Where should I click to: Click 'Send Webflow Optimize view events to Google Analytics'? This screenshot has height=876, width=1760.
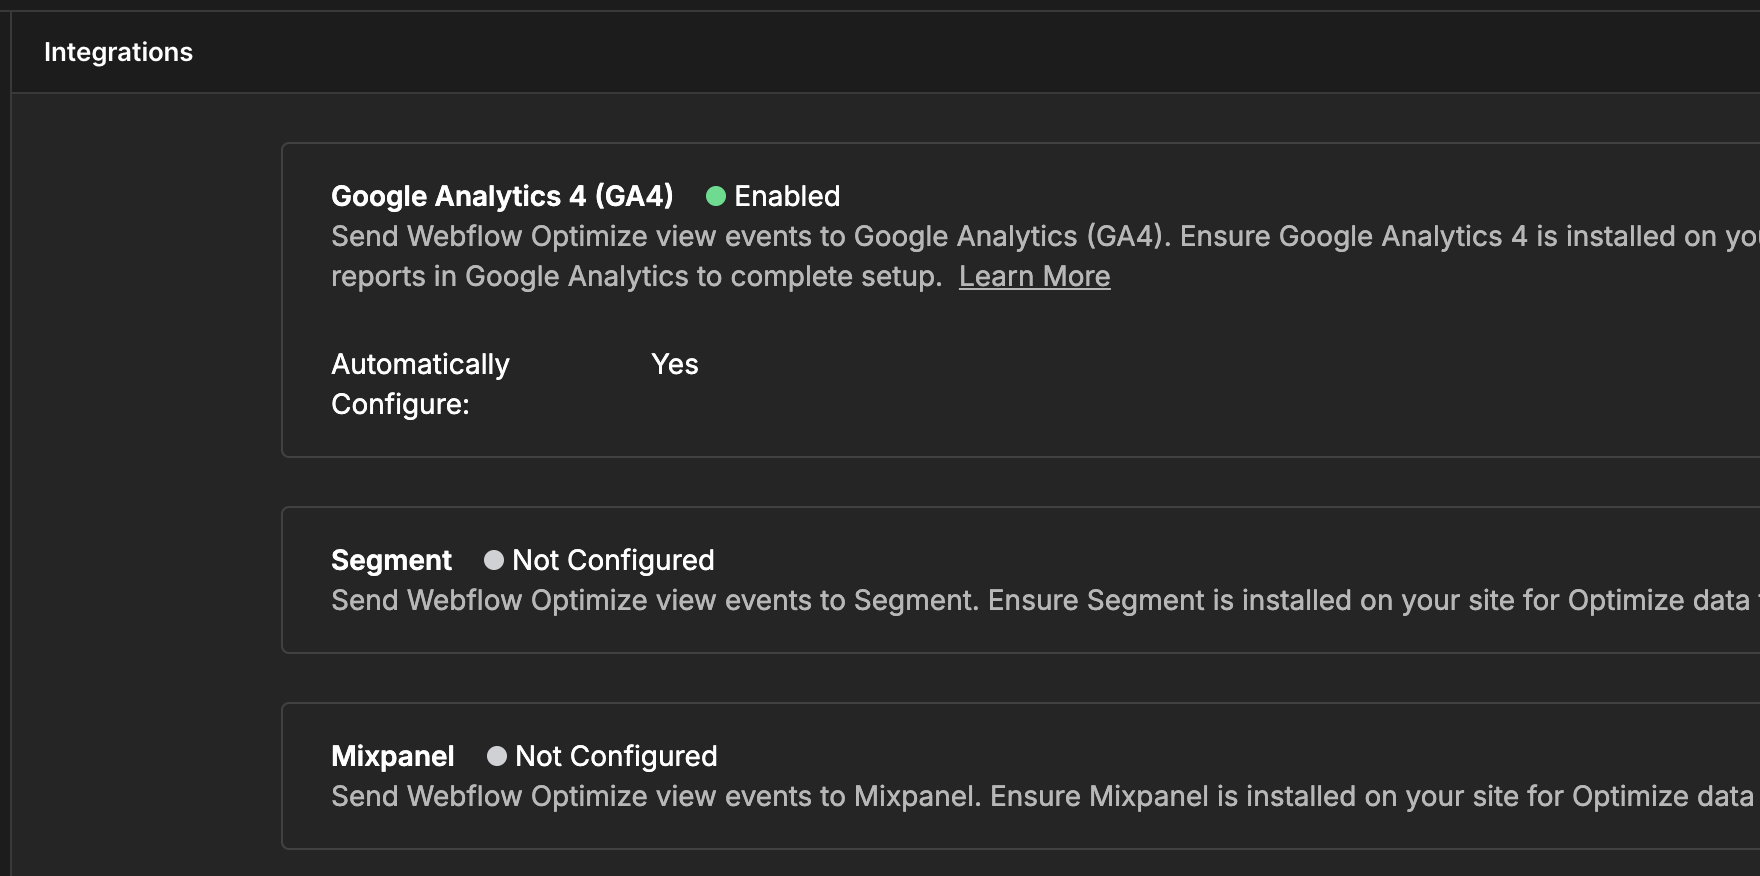point(750,237)
